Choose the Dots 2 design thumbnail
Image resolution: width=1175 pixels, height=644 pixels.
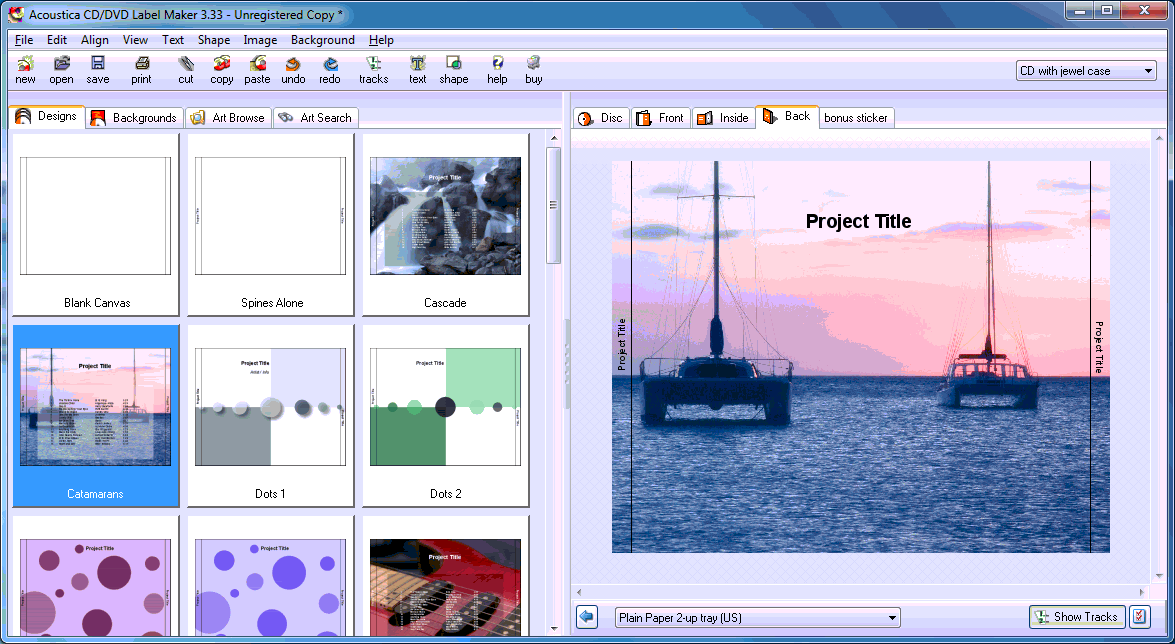pos(445,415)
